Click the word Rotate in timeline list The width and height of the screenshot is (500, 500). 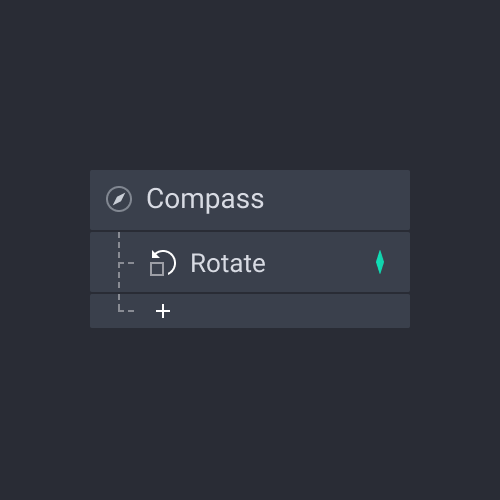[x=228, y=263]
